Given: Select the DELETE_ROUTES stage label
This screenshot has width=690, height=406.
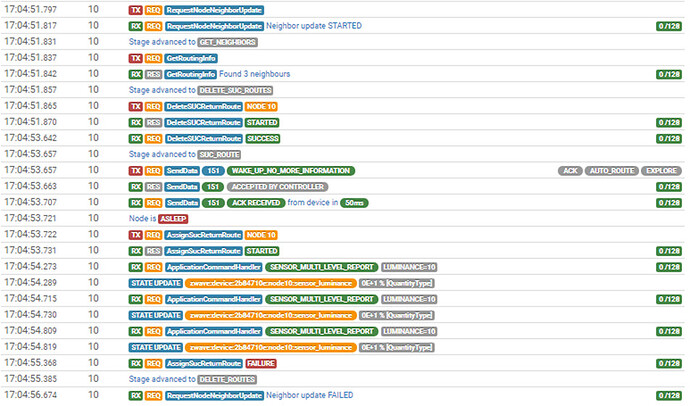Looking at the screenshot, I should coord(227,379).
